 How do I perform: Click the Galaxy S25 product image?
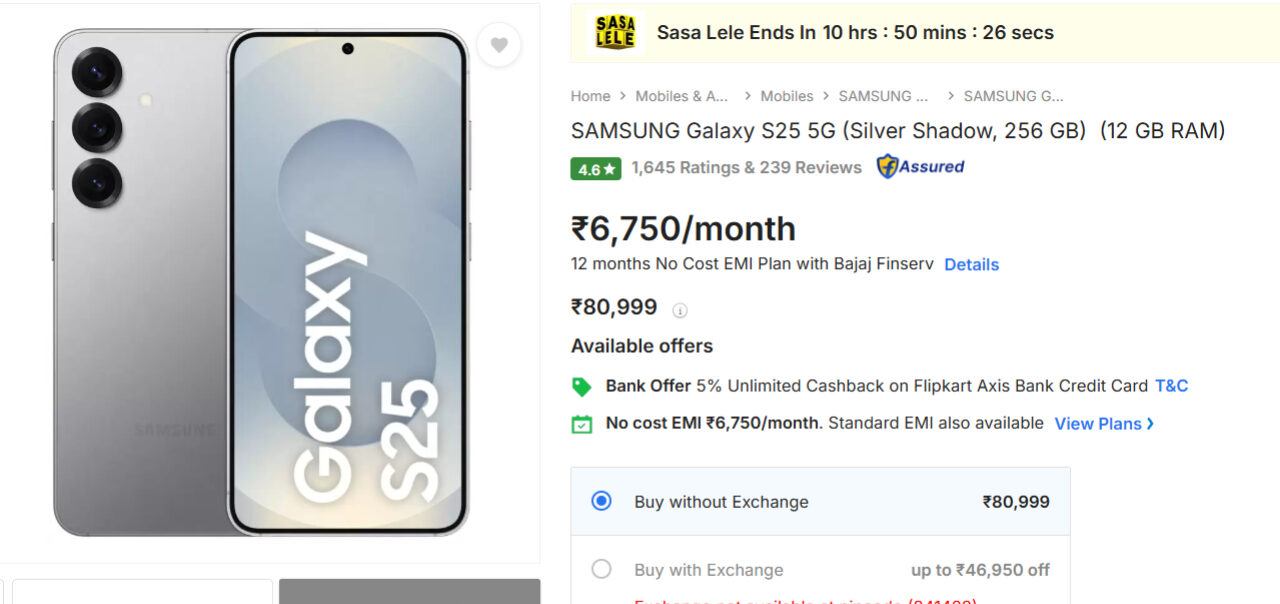[x=262, y=282]
